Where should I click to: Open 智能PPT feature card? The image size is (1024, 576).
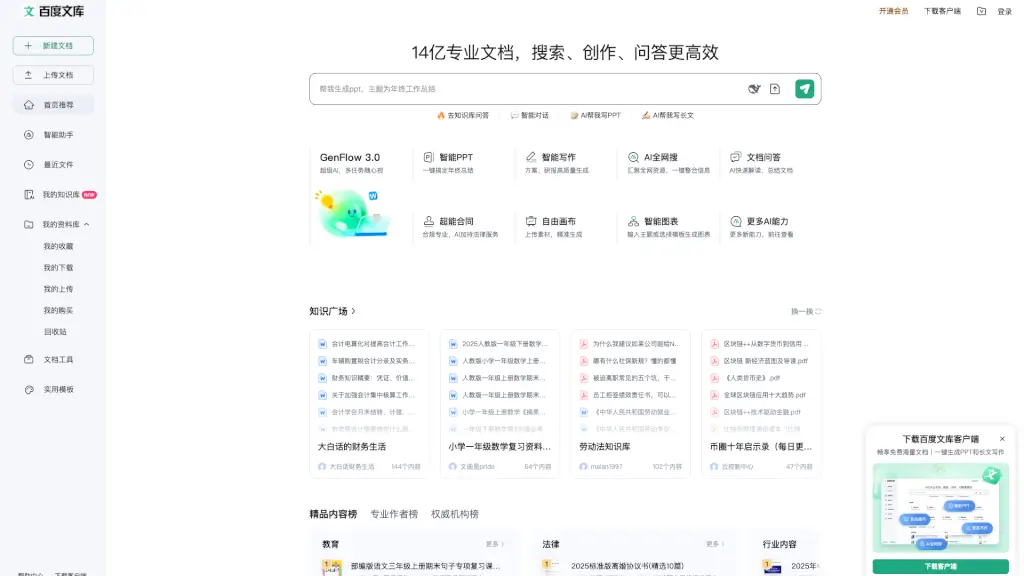point(456,163)
